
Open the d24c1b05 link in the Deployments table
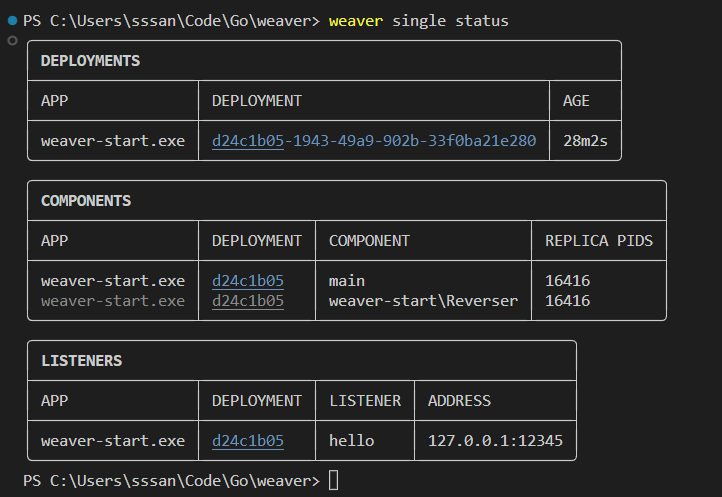[x=248, y=141]
